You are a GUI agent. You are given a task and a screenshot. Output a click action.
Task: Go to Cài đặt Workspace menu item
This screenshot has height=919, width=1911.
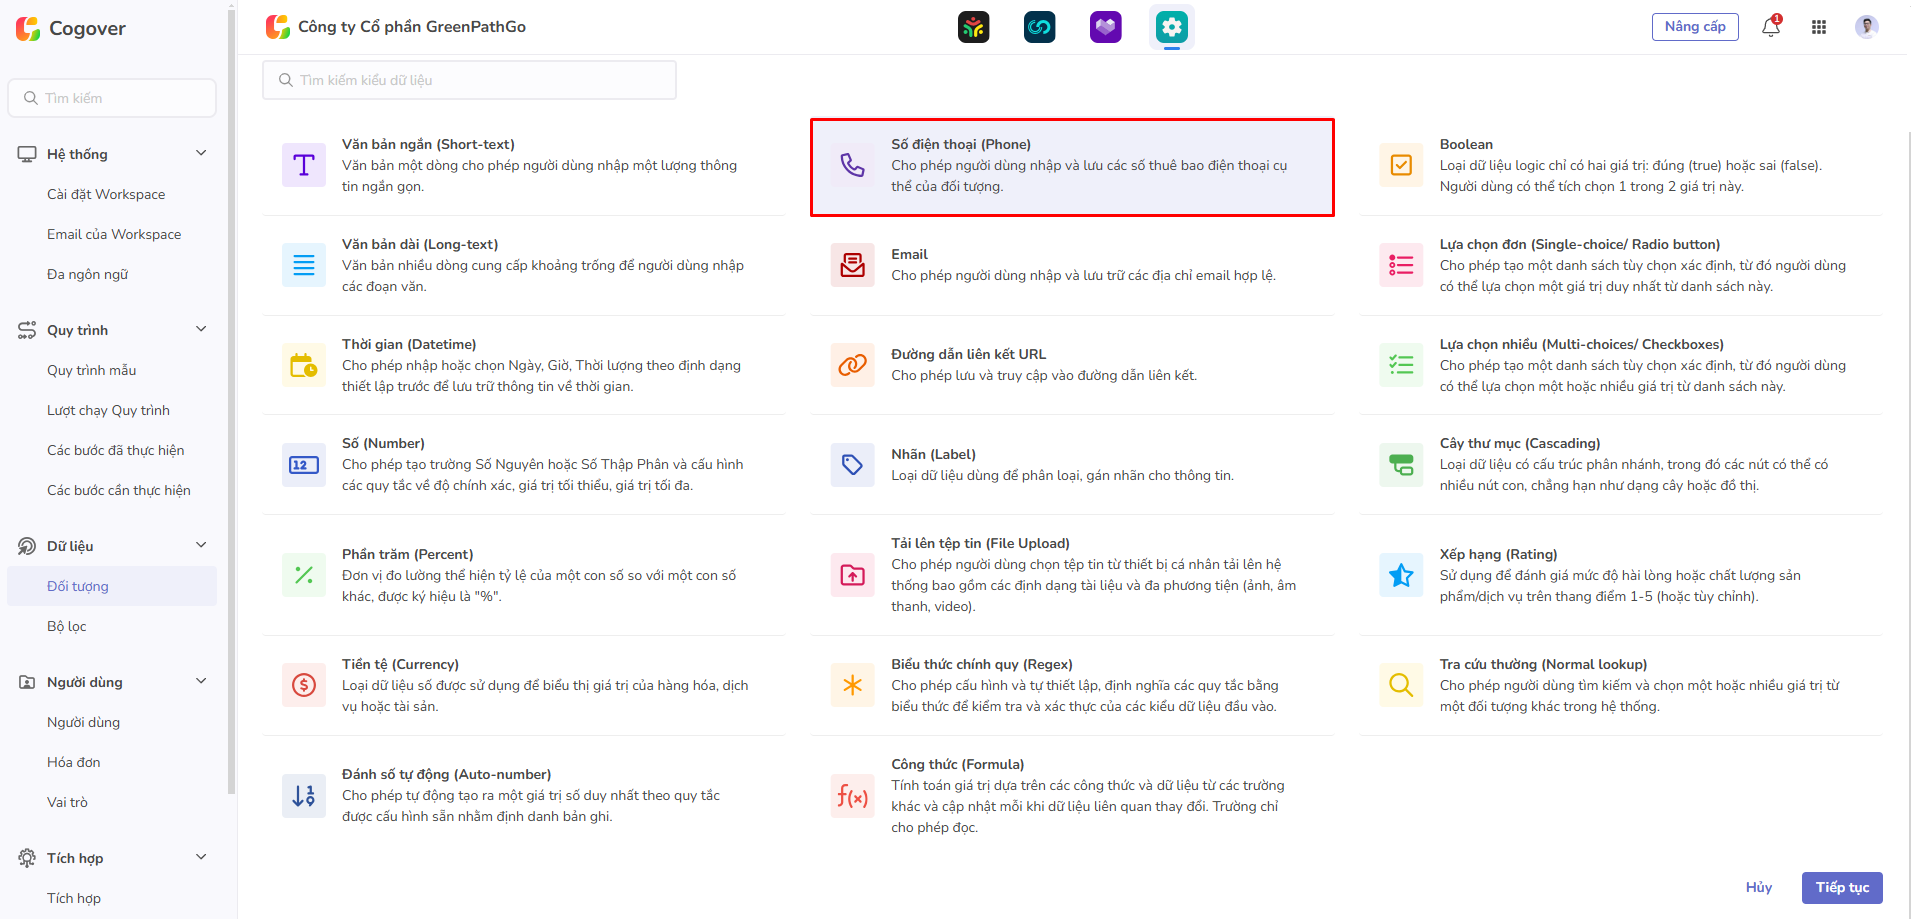(106, 194)
